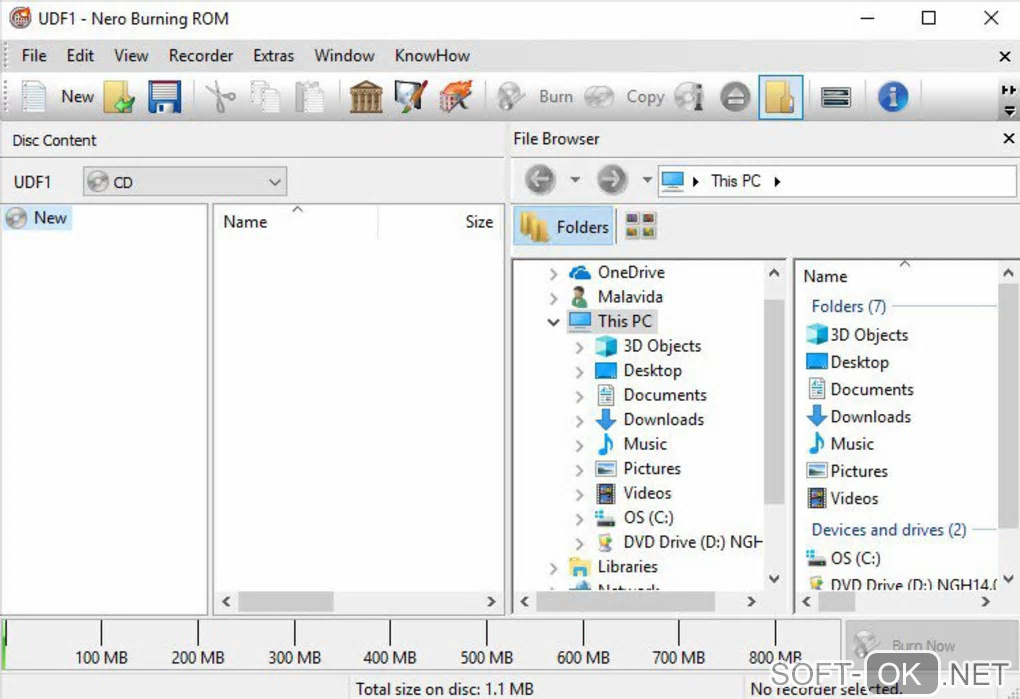Open an existing compilation with folder icon
The height and width of the screenshot is (699, 1020).
118,97
